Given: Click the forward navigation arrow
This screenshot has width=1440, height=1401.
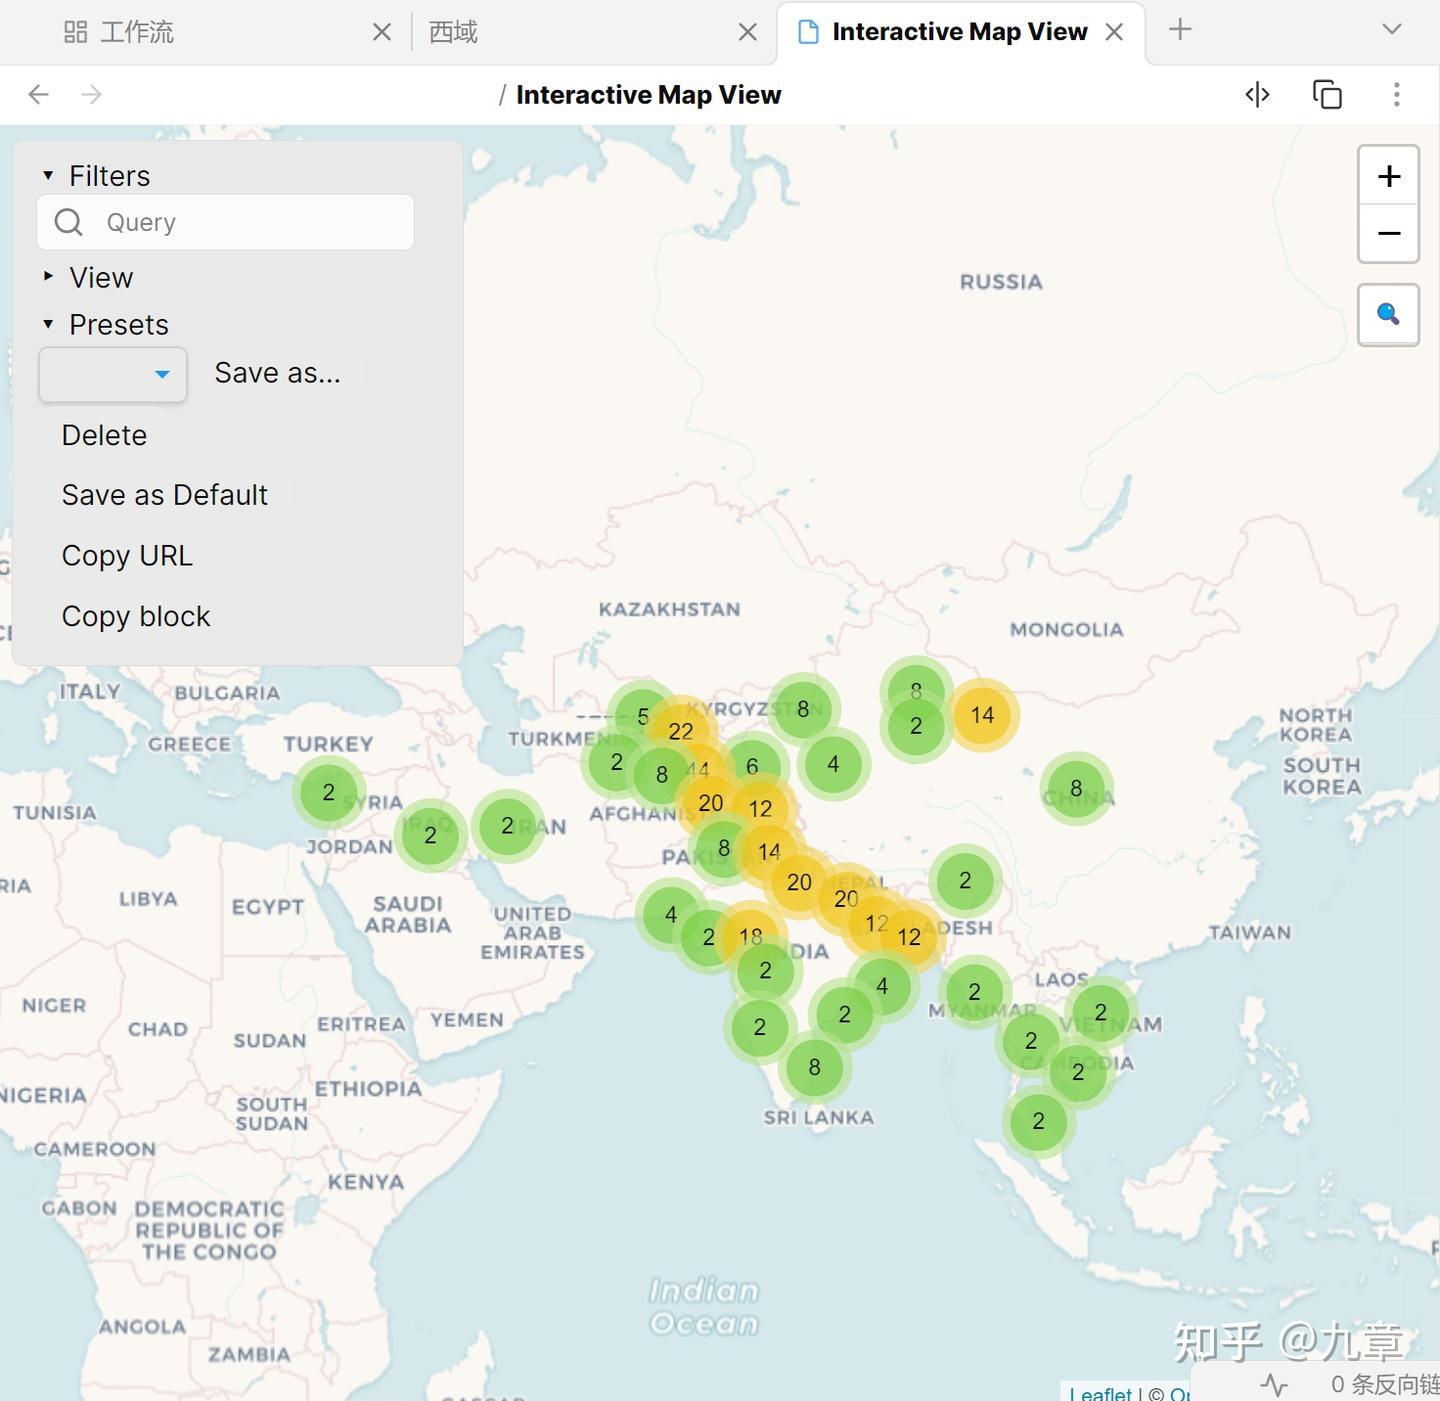Looking at the screenshot, I should [92, 94].
